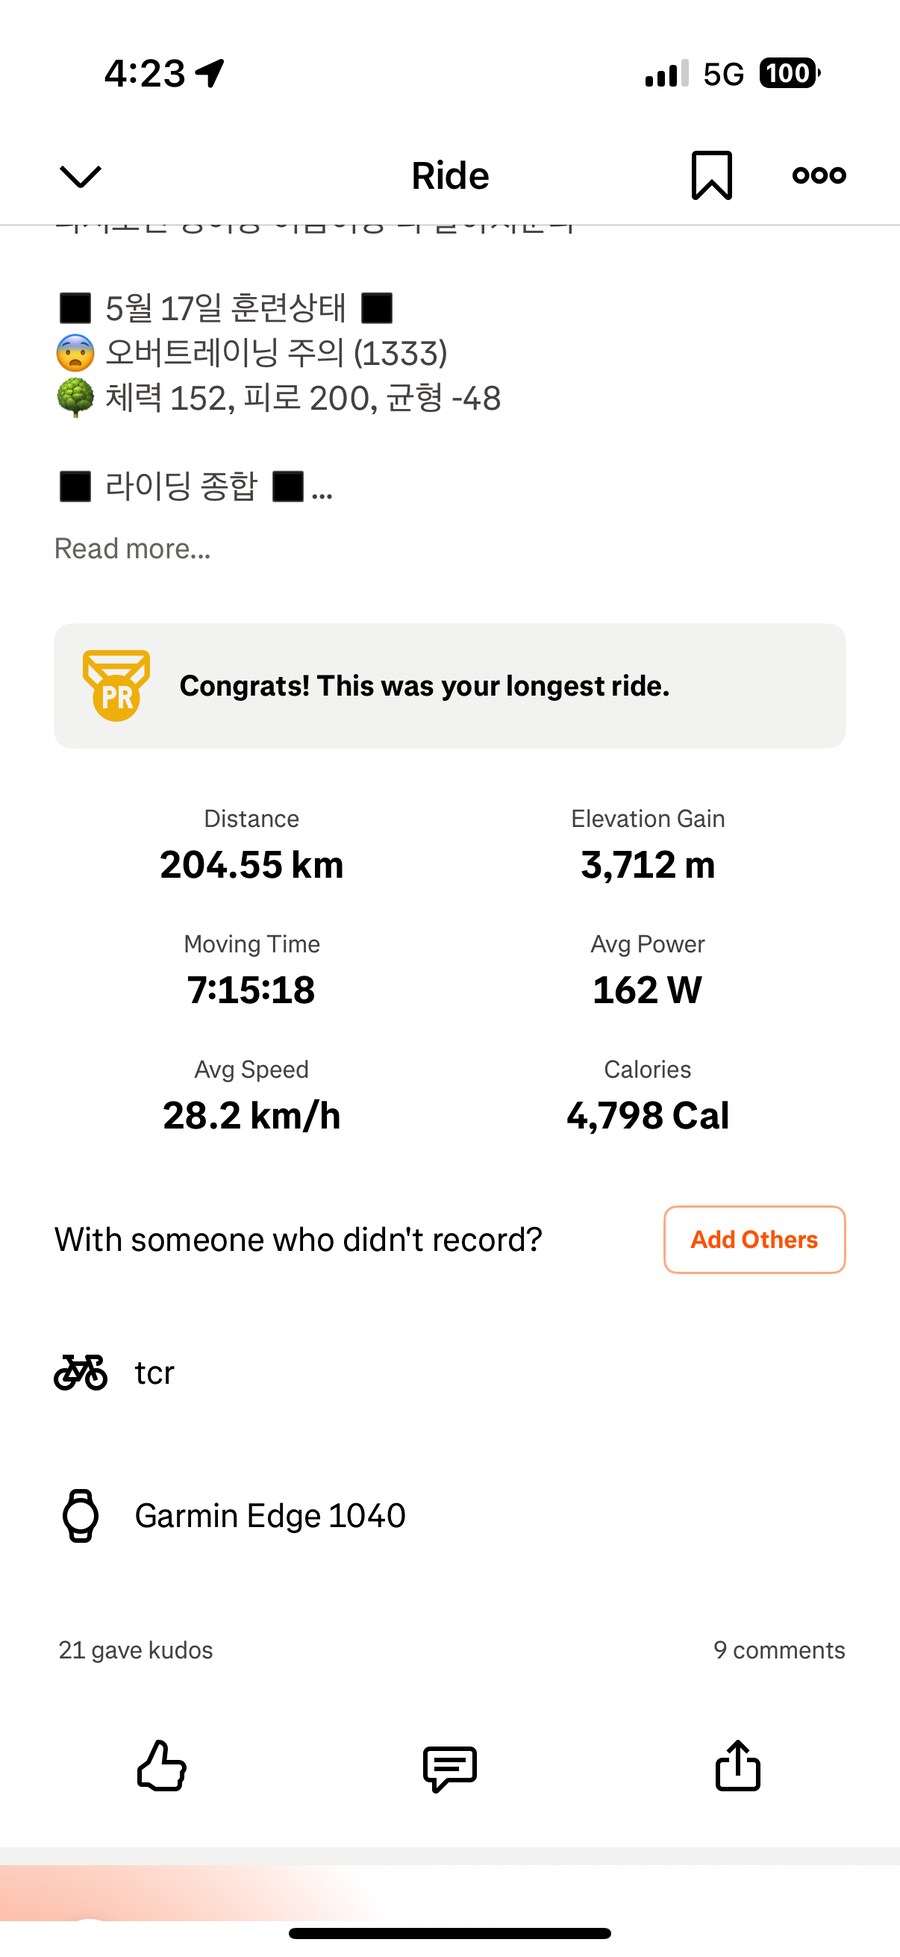Click the Add Others button
Screen dimensions: 900x1957
[755, 1239]
